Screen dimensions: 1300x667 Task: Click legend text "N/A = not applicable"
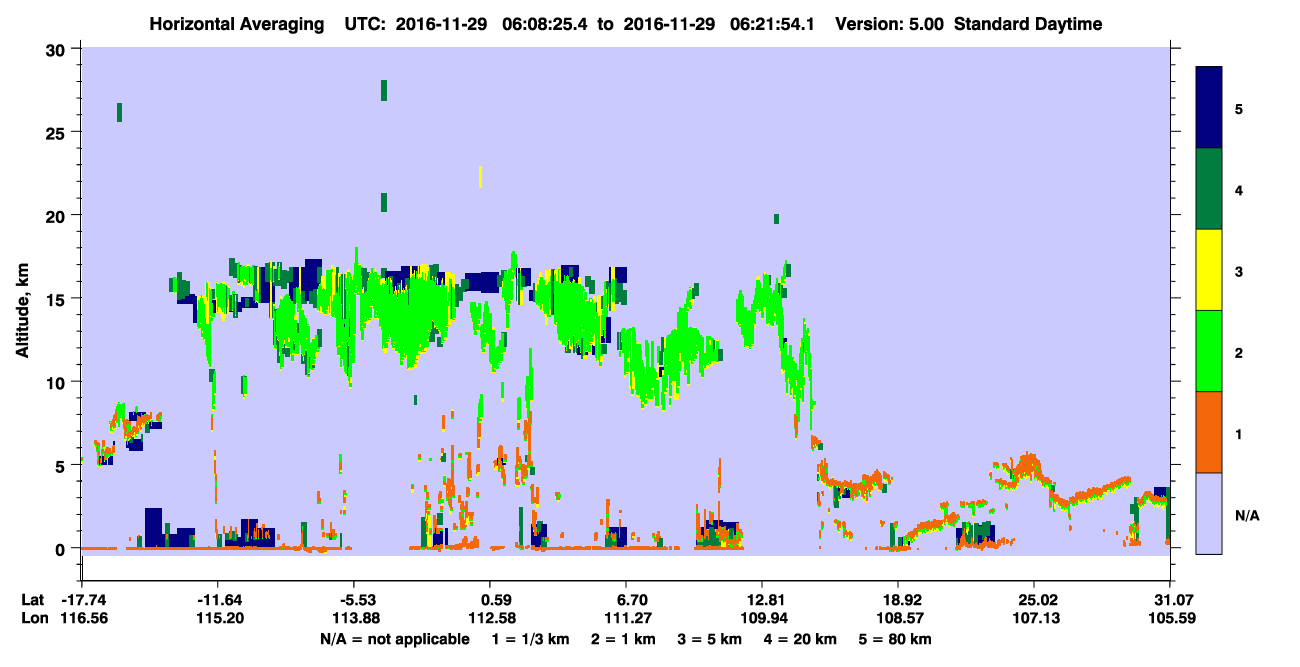click(394, 639)
